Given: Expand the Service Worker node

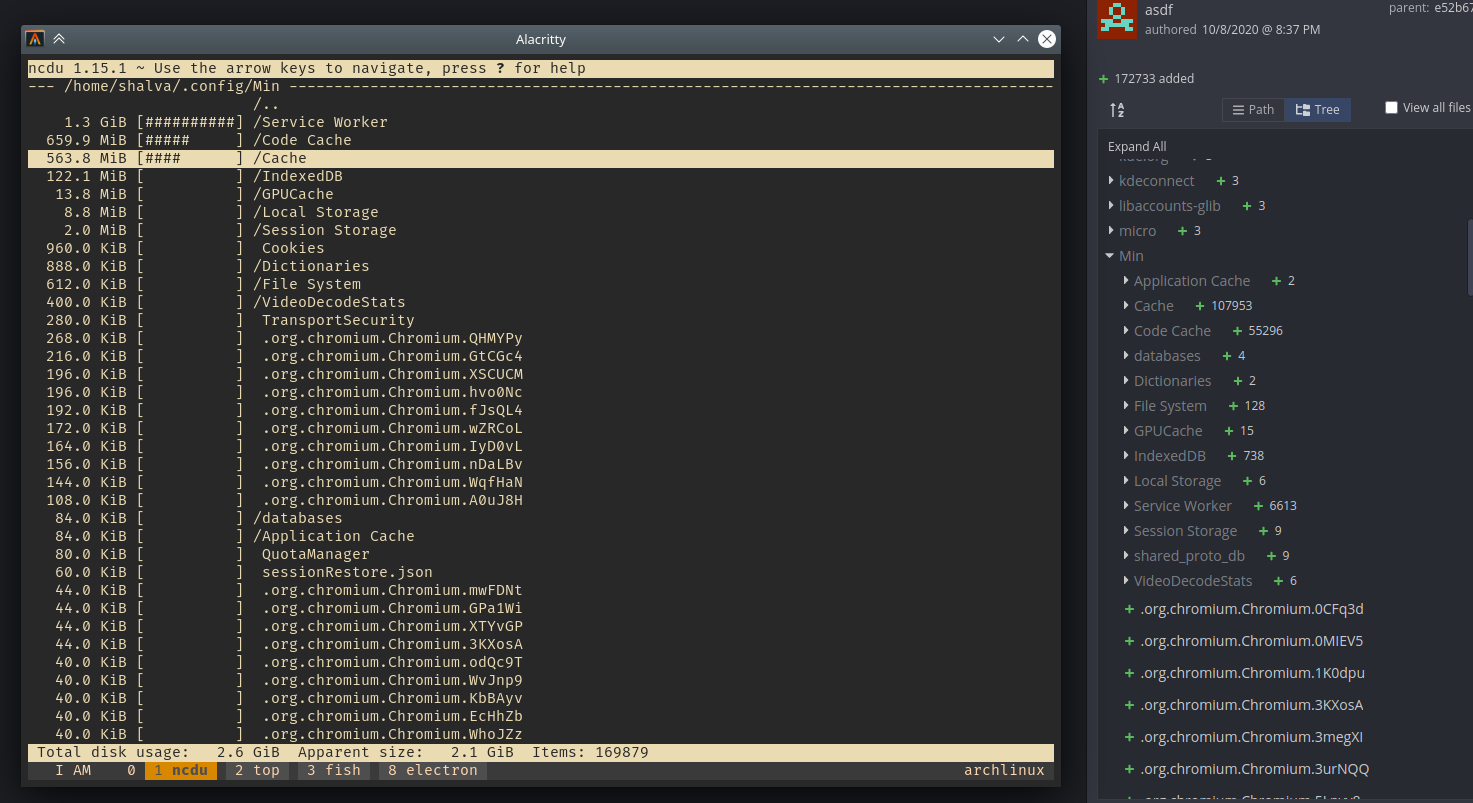Looking at the screenshot, I should click(1125, 505).
